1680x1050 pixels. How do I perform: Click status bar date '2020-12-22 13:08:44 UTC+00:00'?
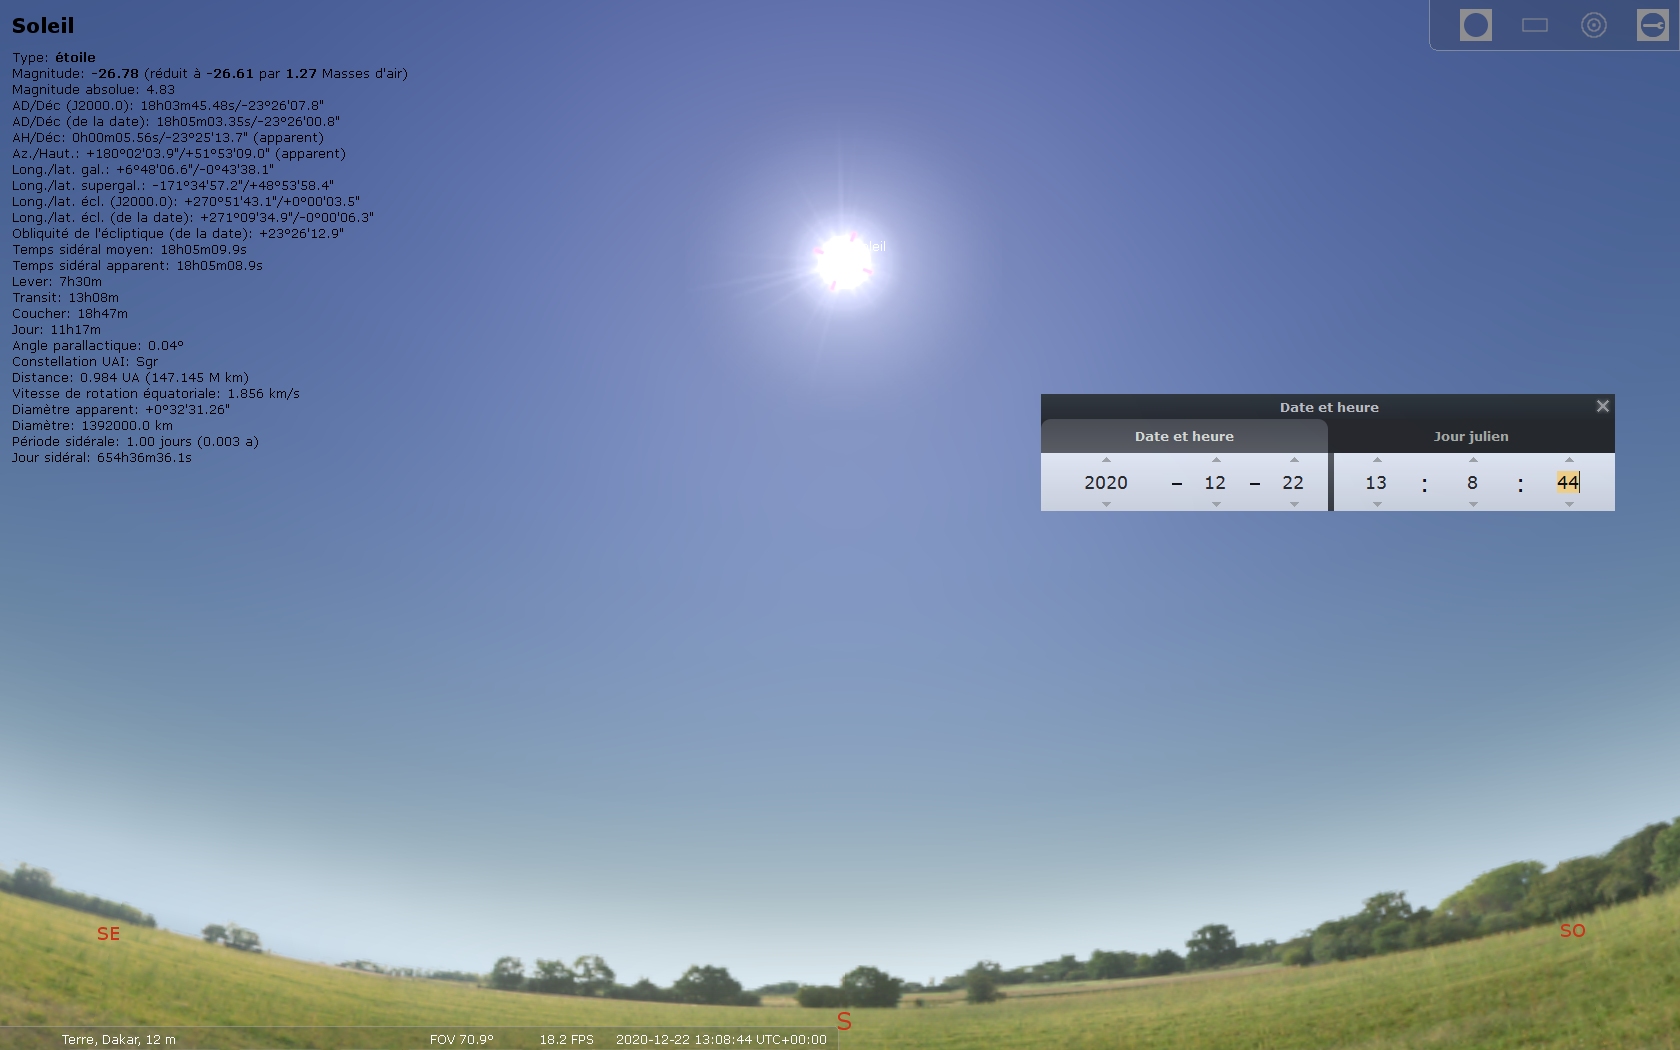[721, 1039]
